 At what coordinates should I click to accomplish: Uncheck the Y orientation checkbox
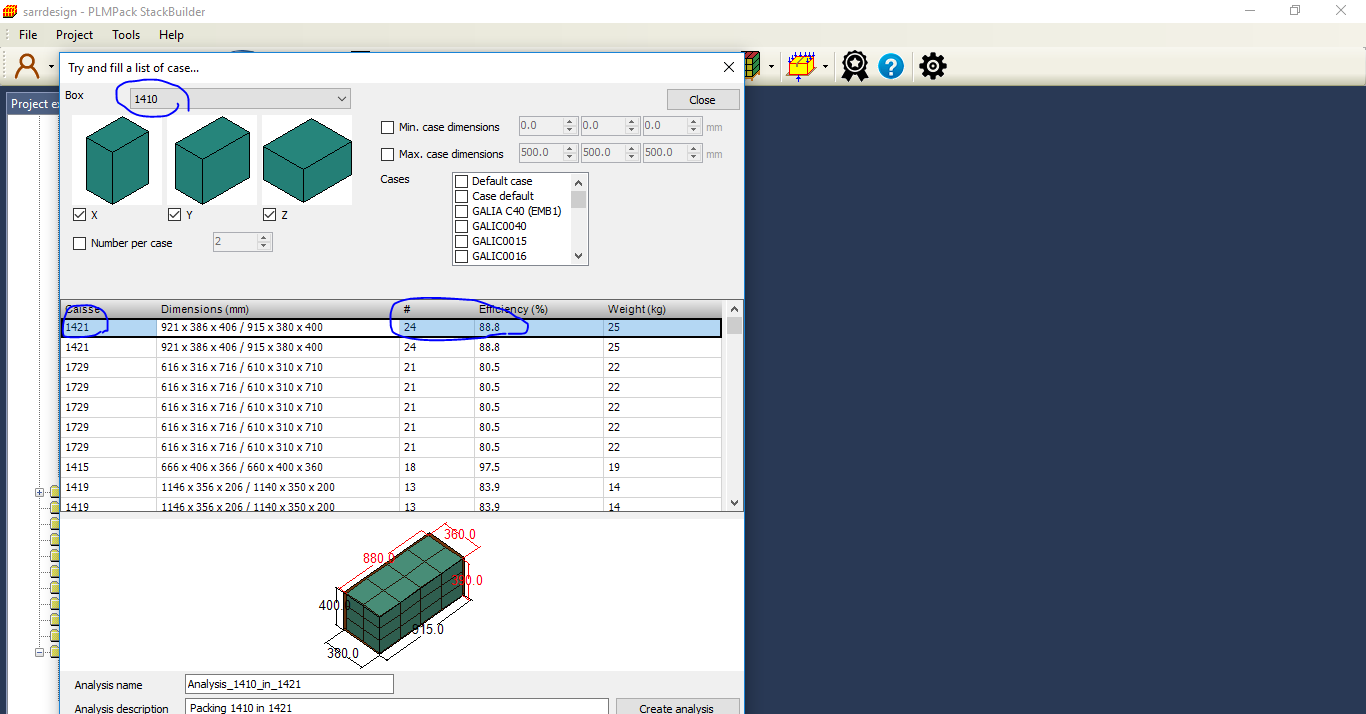[175, 215]
